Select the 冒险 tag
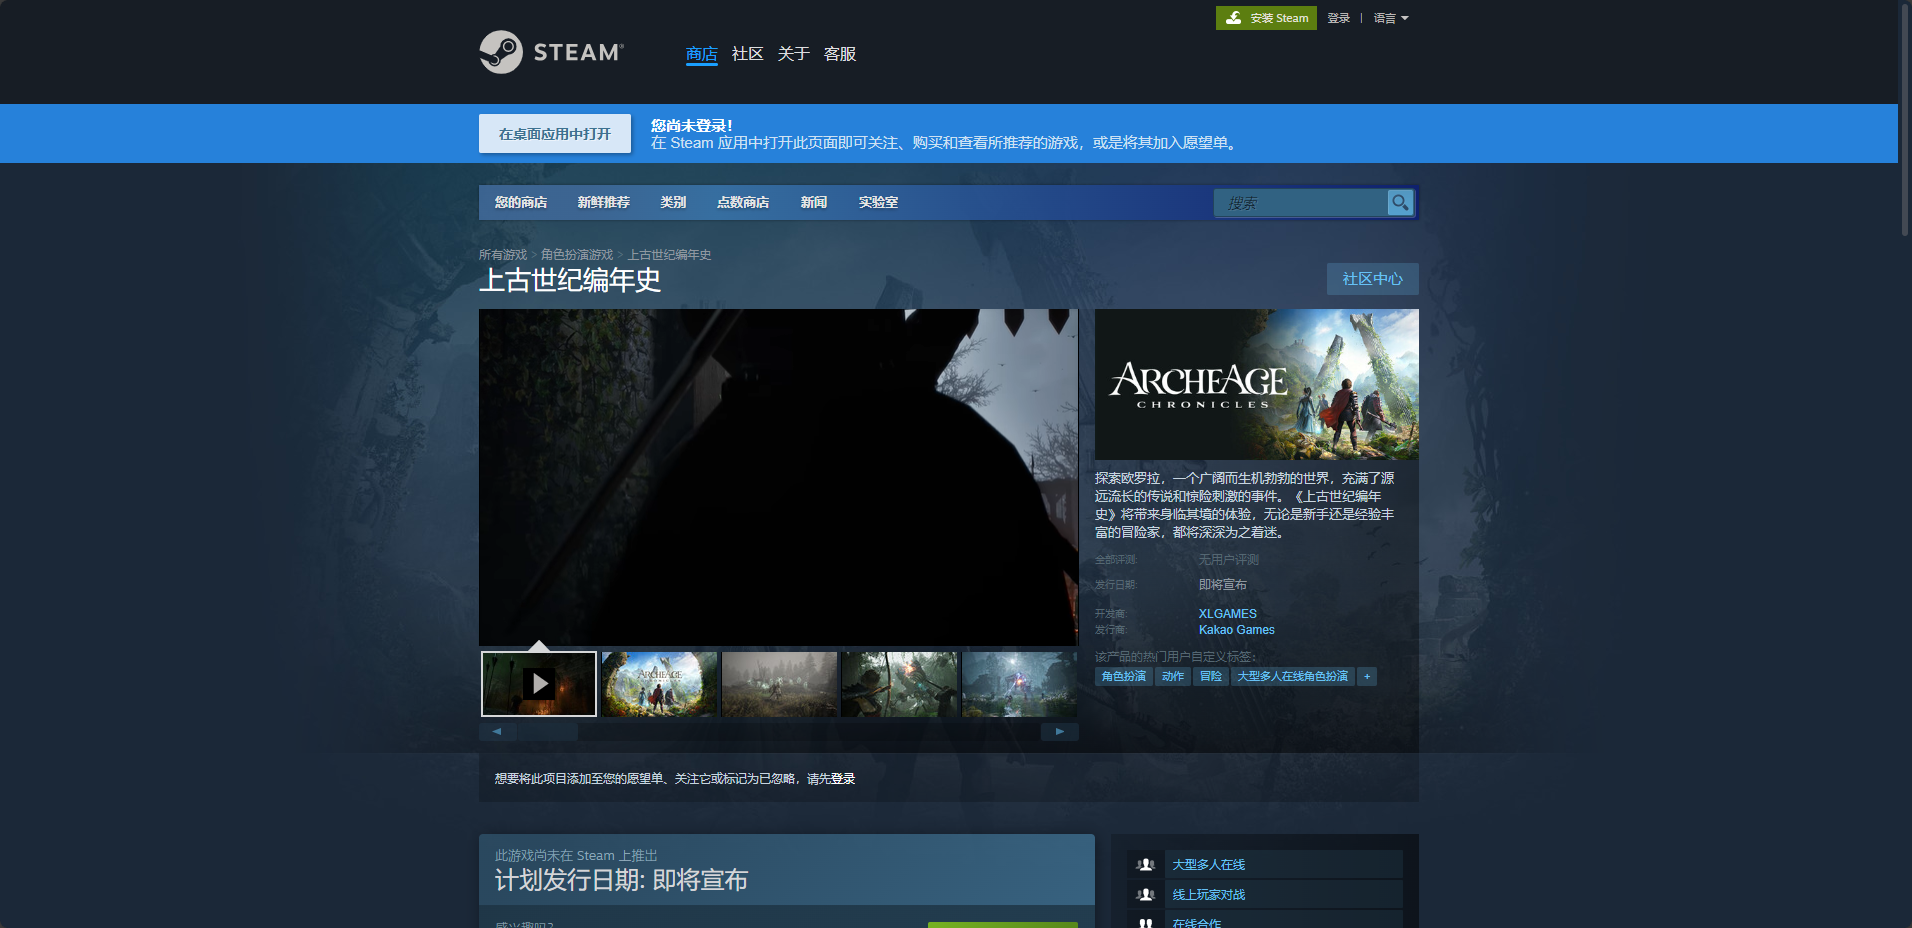1912x928 pixels. [x=1211, y=677]
